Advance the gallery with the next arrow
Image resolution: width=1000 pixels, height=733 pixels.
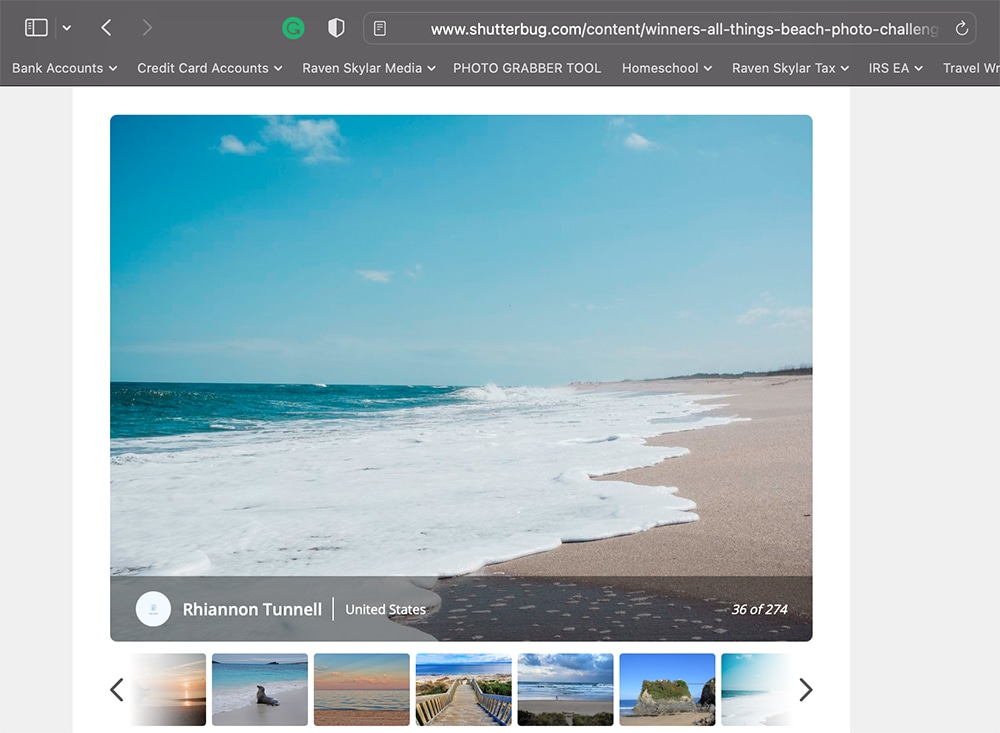tap(805, 690)
